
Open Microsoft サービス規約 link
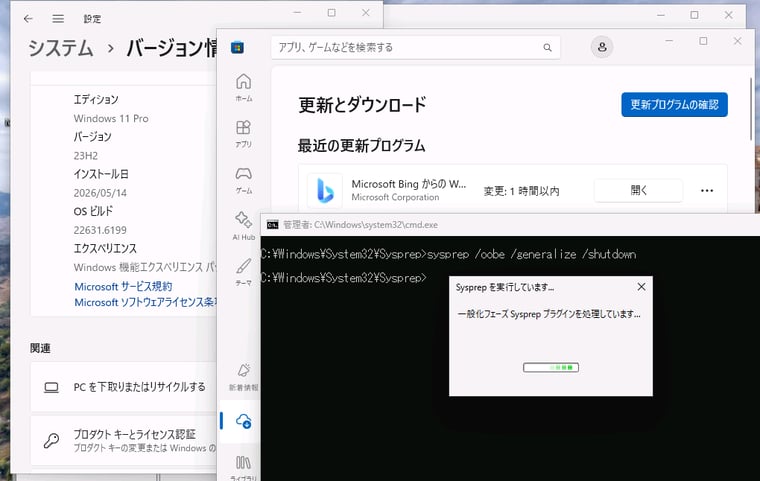(x=123, y=287)
